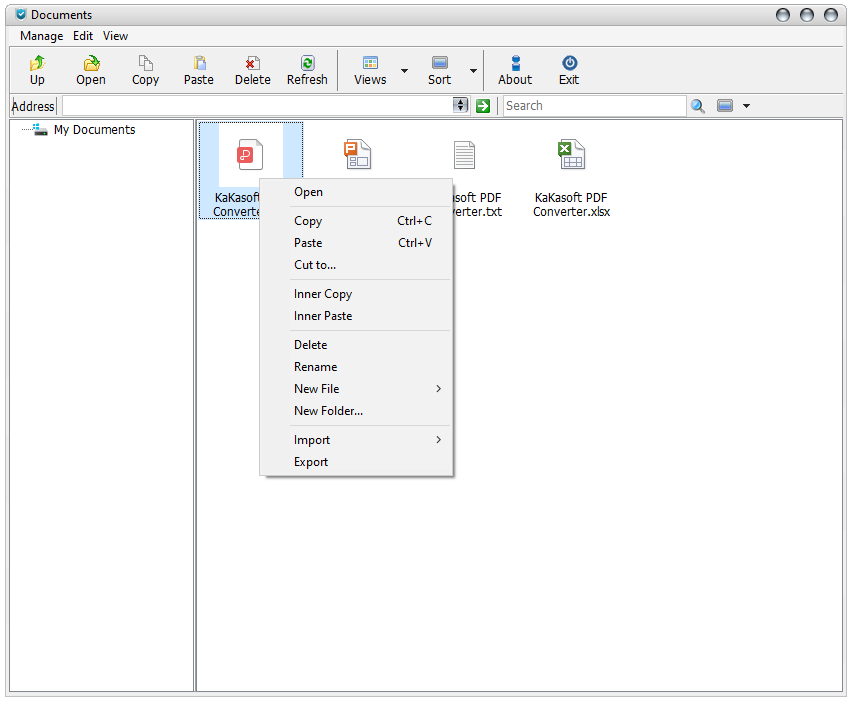The height and width of the screenshot is (703, 851).
Task: Click the magnifier search icon
Action: (x=697, y=106)
